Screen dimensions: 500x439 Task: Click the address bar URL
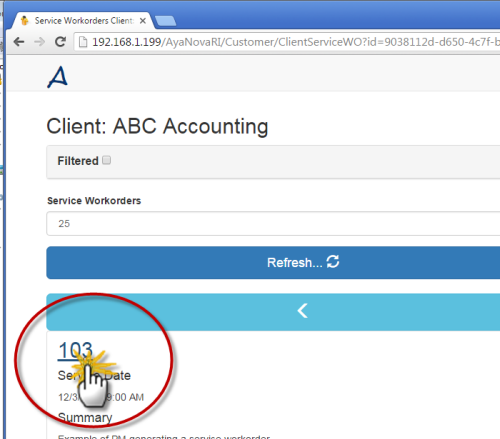pyautogui.click(x=295, y=42)
